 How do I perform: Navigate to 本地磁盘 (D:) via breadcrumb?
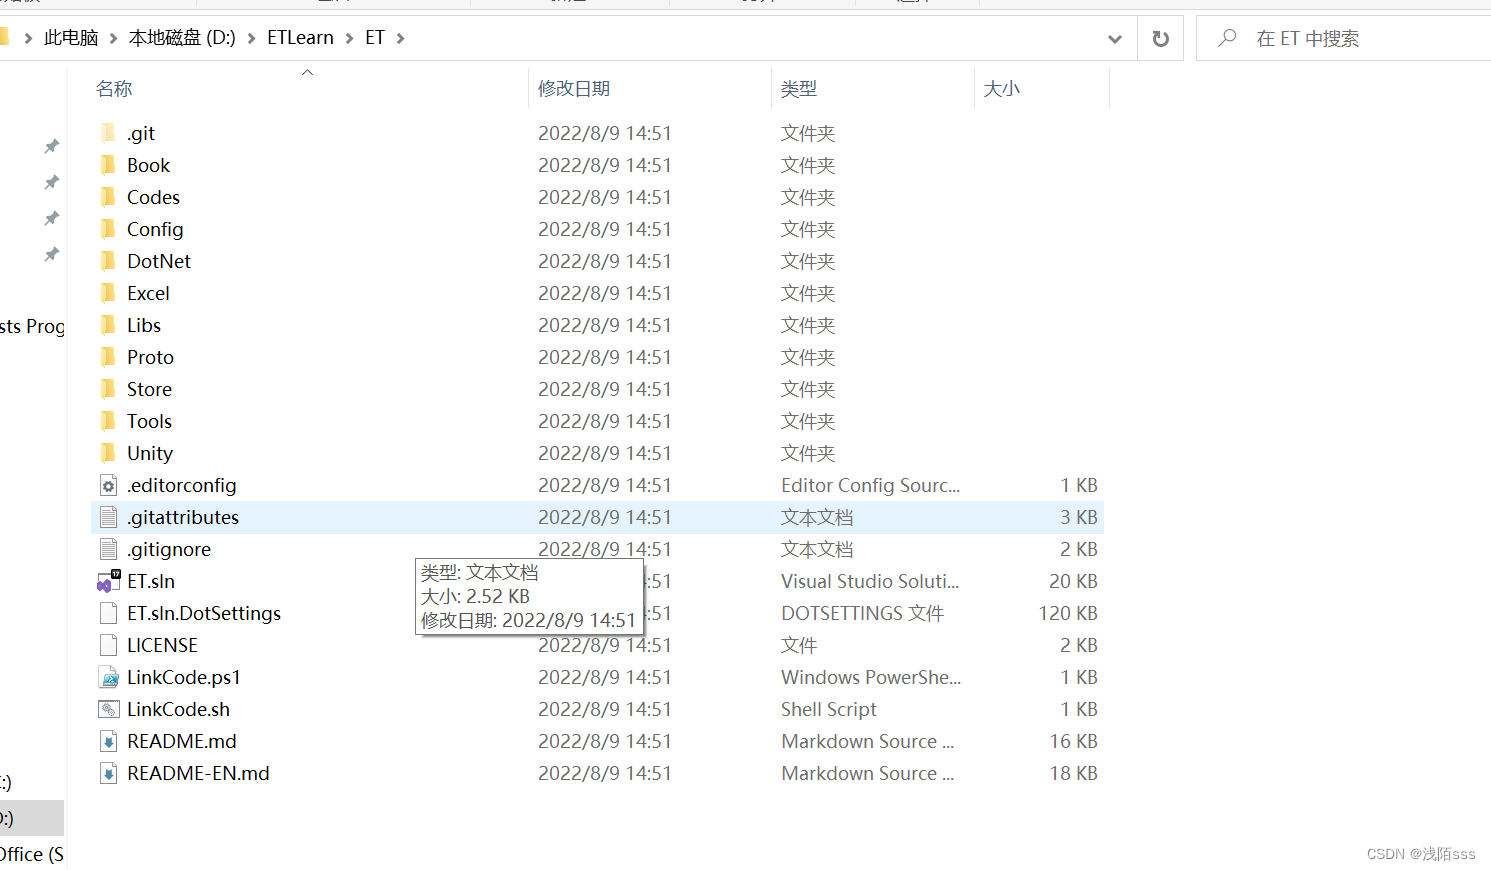click(183, 37)
